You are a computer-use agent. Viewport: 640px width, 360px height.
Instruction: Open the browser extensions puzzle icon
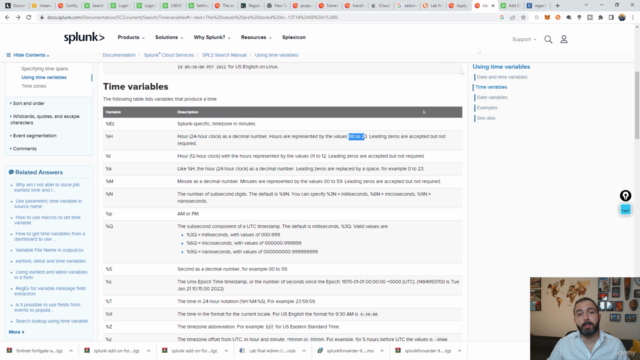pos(600,18)
